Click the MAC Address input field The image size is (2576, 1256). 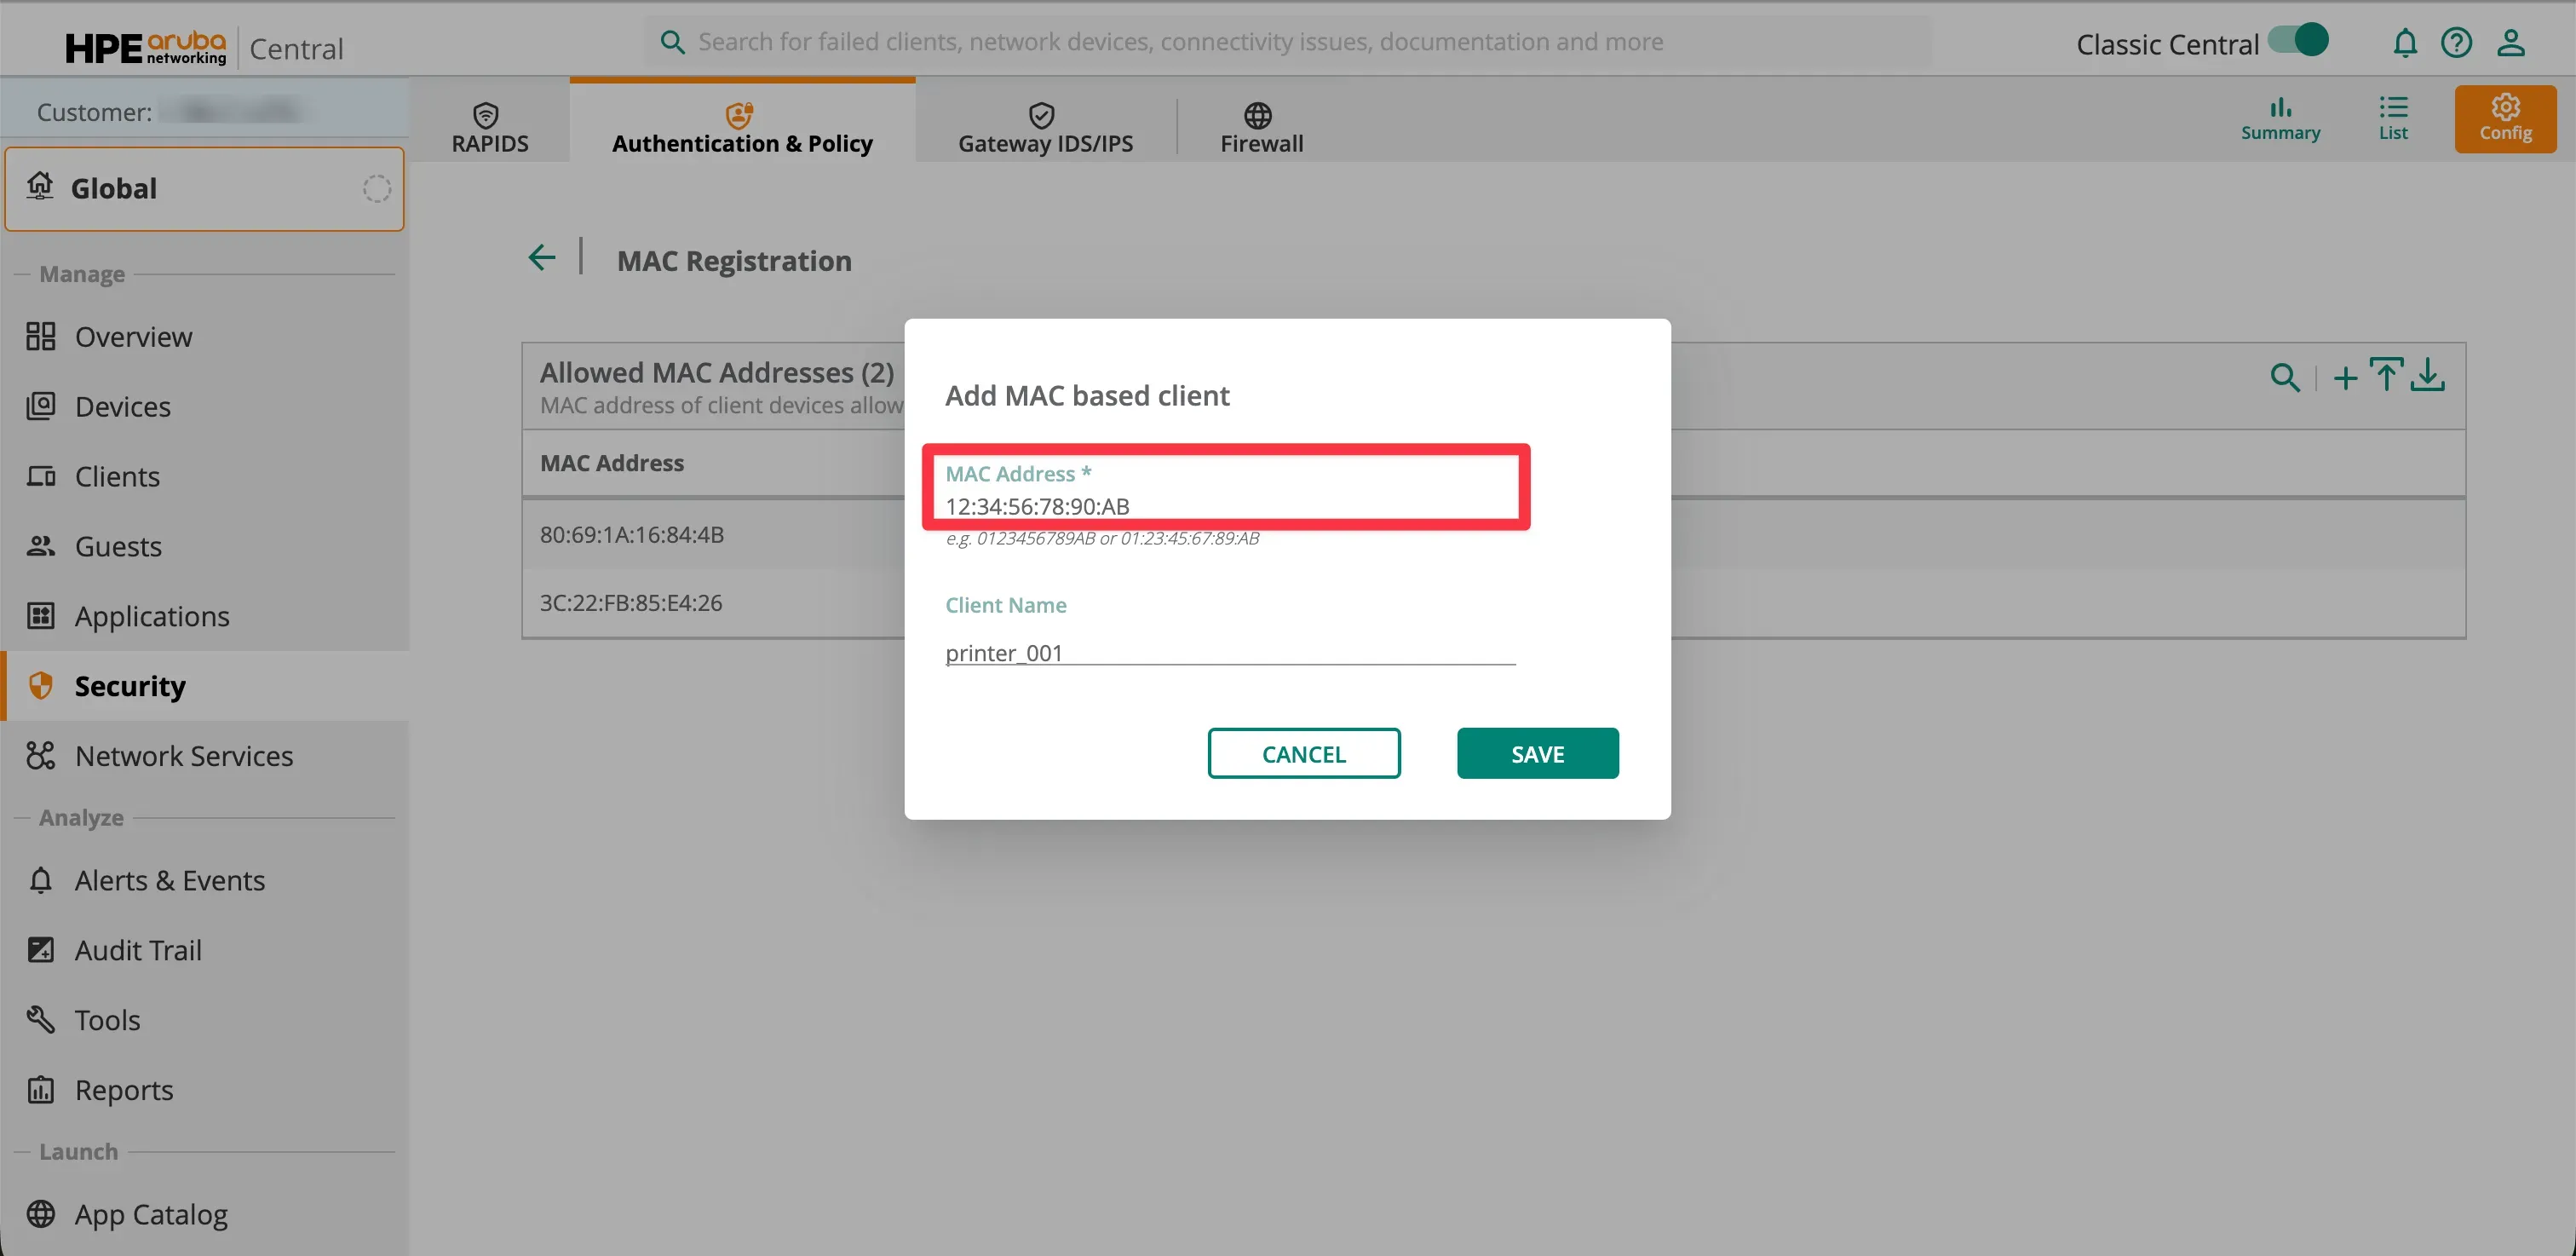pos(1228,506)
